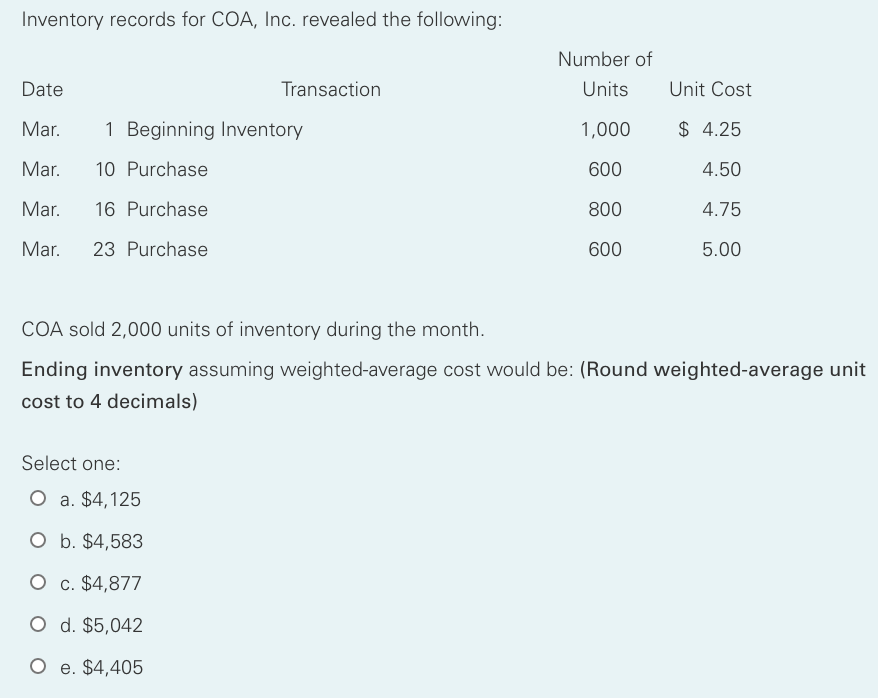Click the answer label $5,042

click(103, 625)
